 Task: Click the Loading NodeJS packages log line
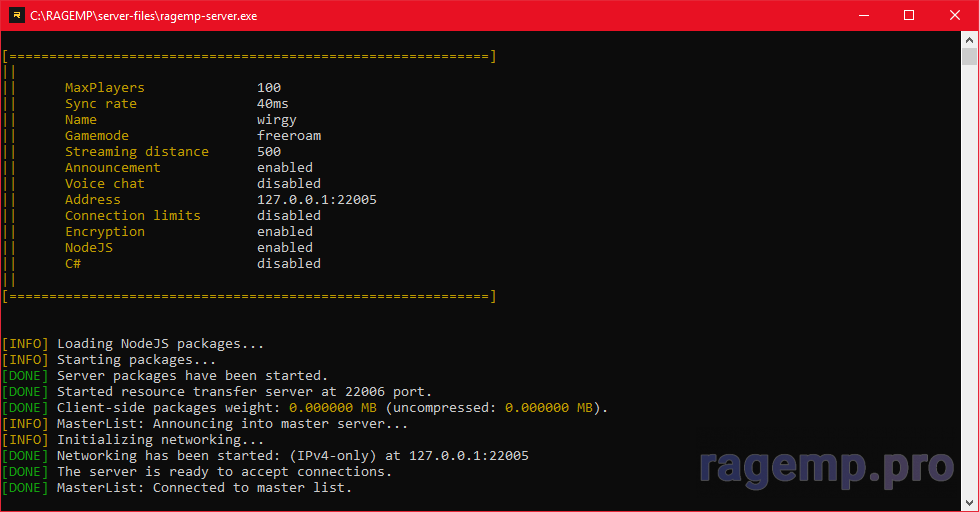coord(160,344)
